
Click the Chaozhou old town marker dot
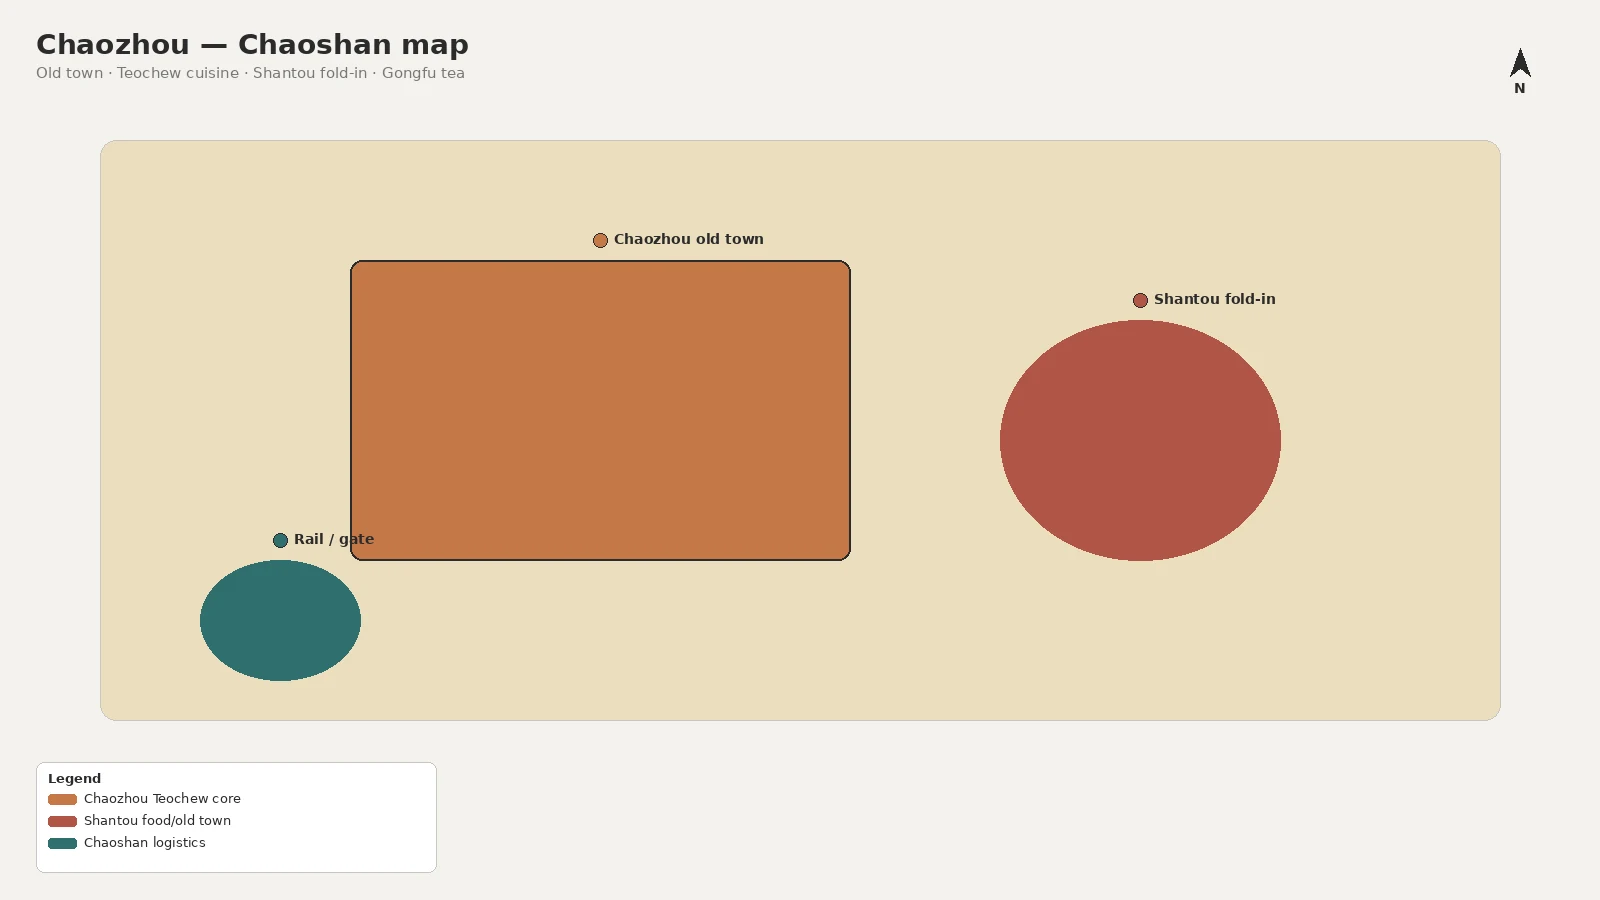[x=600, y=240]
